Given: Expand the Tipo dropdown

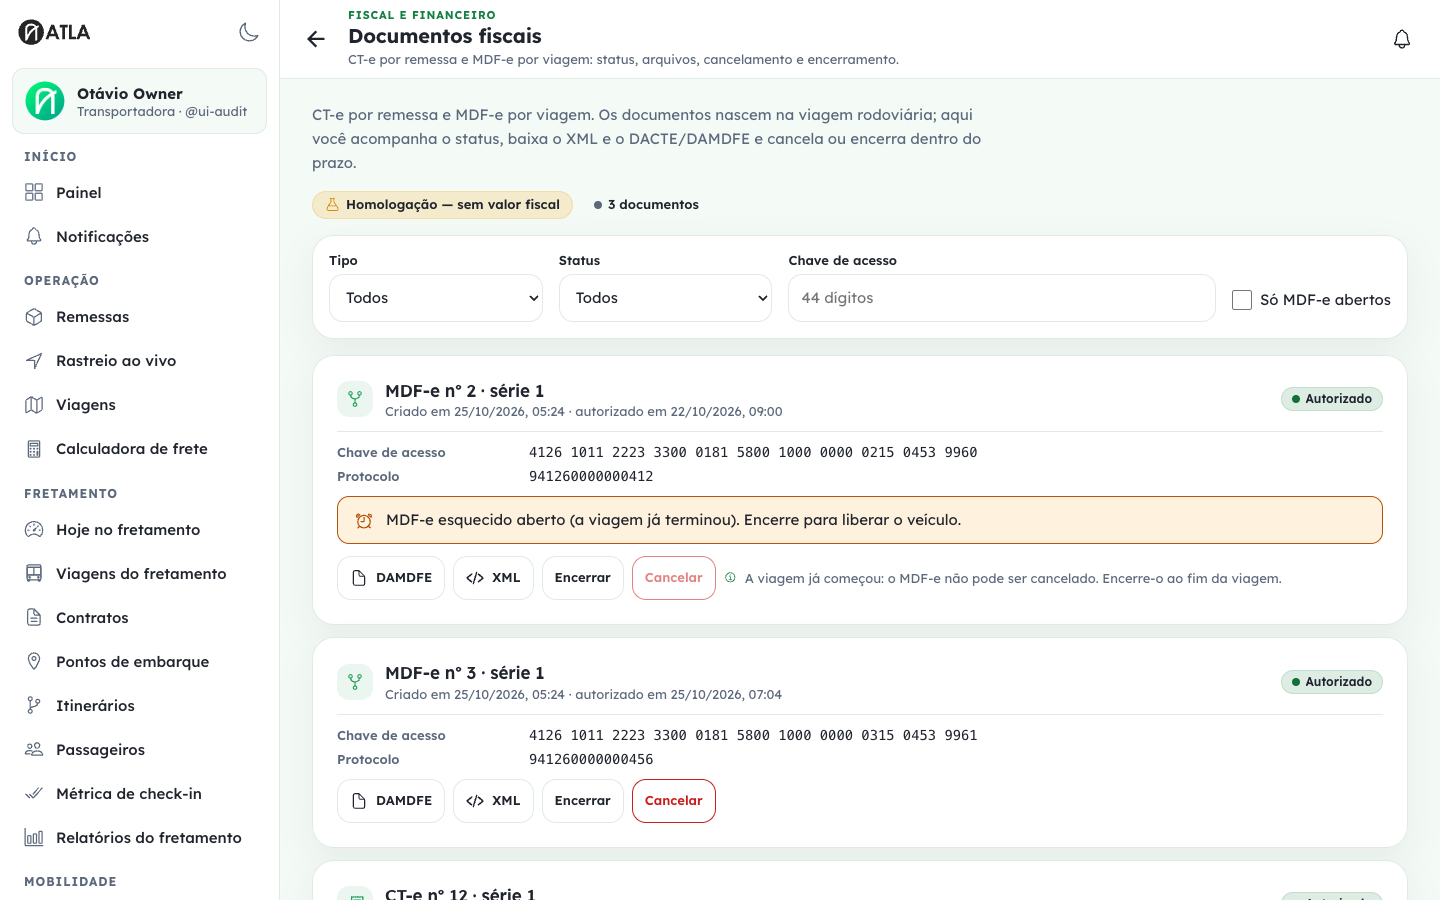Looking at the screenshot, I should click(x=436, y=298).
